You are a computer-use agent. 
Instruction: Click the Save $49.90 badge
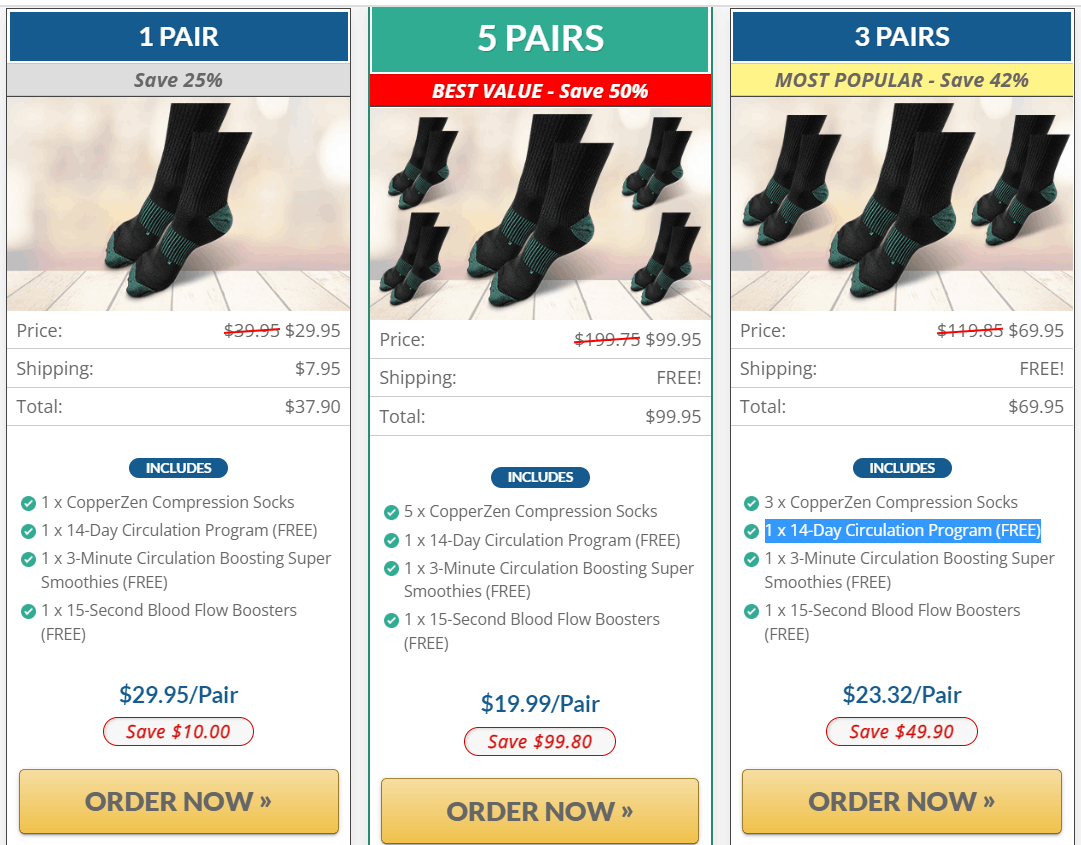pyautogui.click(x=901, y=731)
